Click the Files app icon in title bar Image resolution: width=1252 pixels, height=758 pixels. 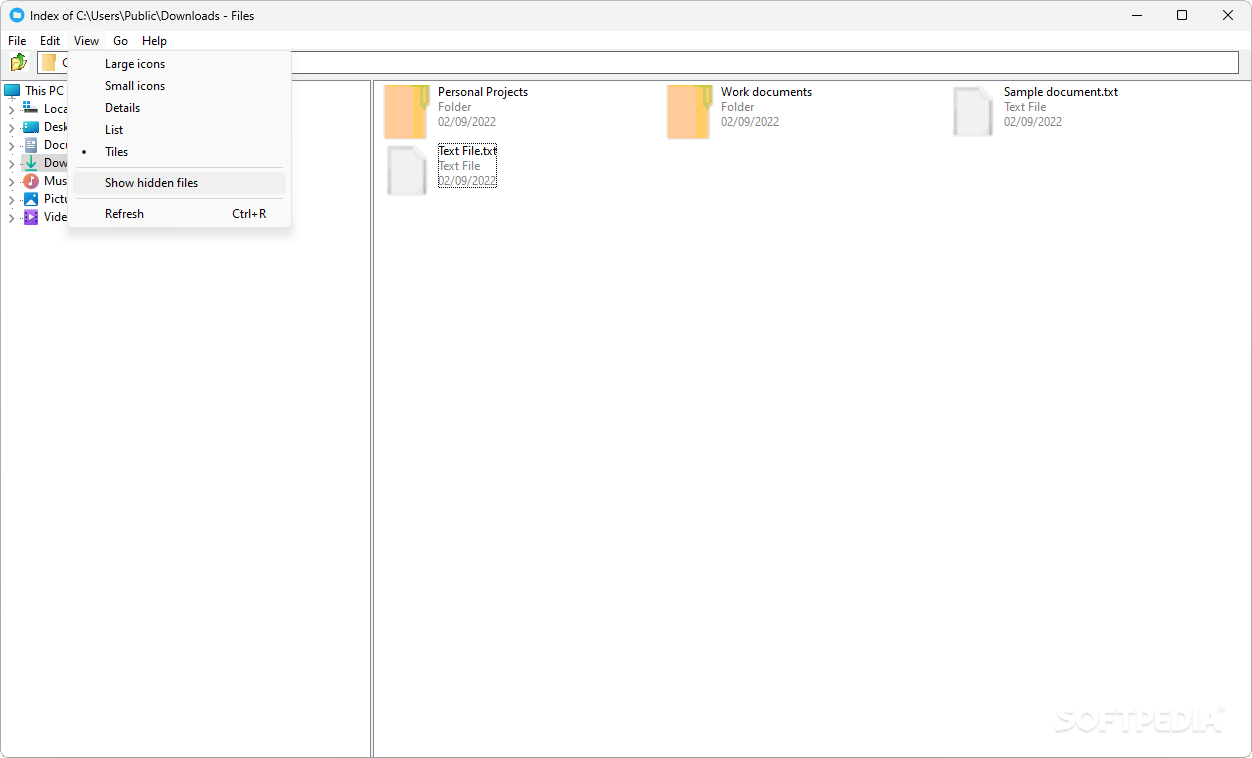click(x=16, y=15)
